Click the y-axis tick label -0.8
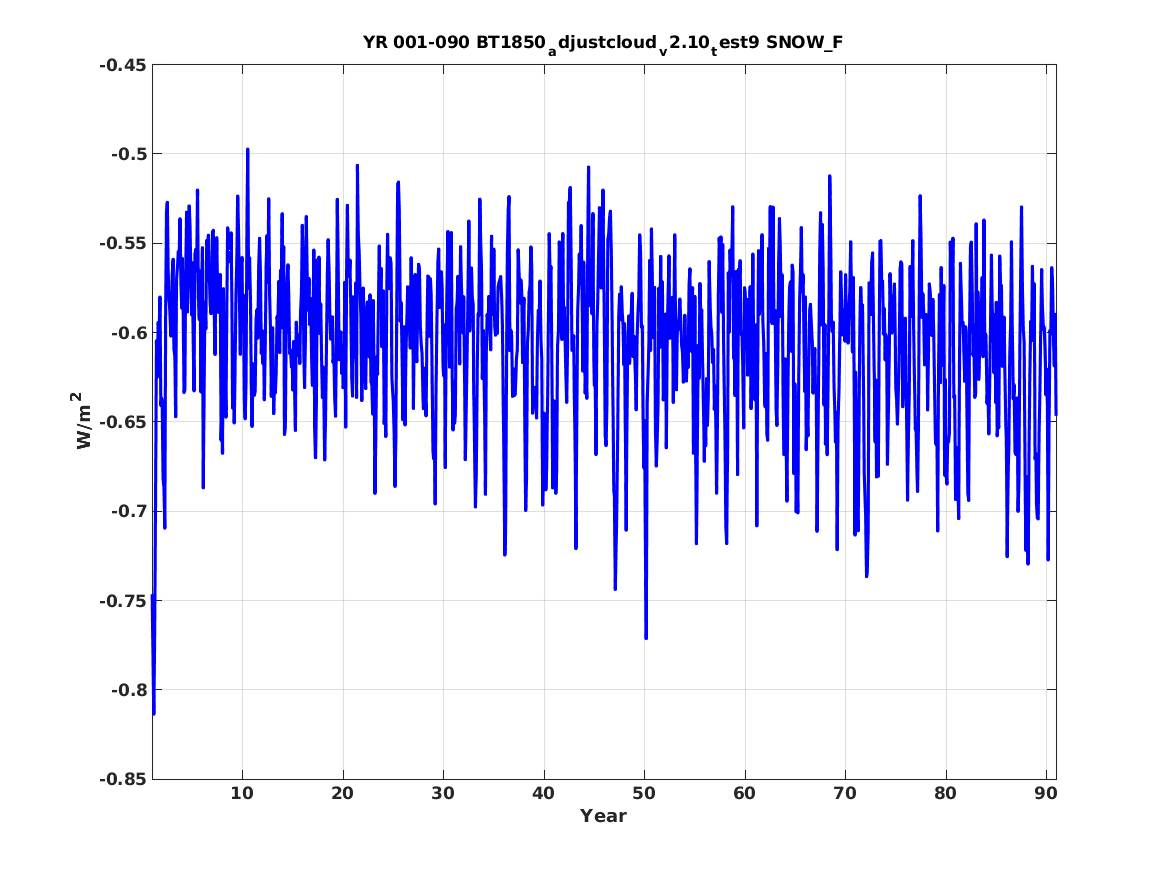 click(129, 690)
